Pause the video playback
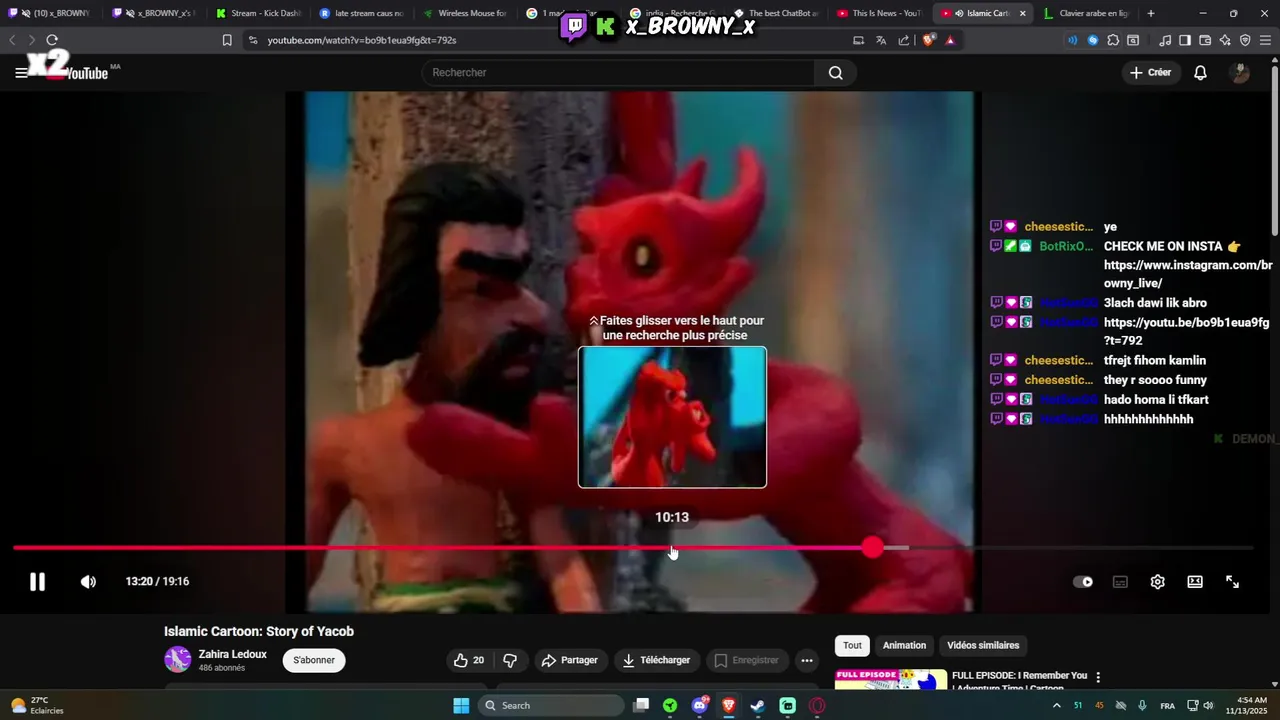This screenshot has width=1280, height=720. (x=37, y=582)
